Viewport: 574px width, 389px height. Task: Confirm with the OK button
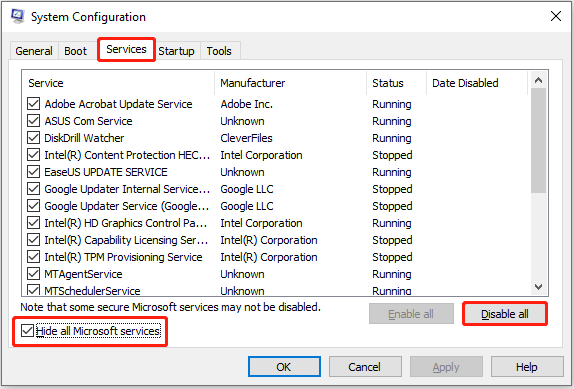tap(284, 367)
